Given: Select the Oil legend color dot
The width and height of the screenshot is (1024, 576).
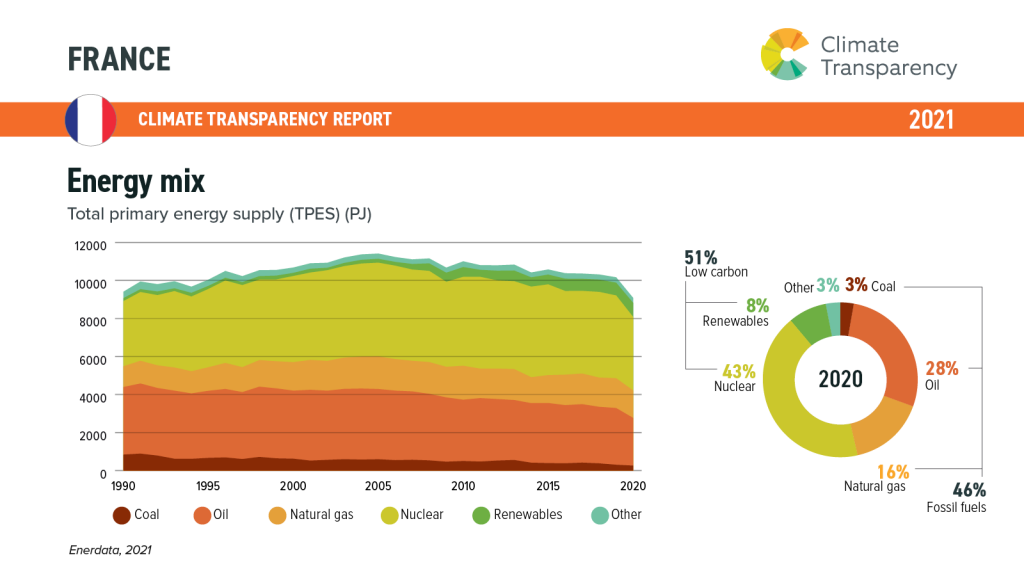Looking at the screenshot, I should 202,515.
